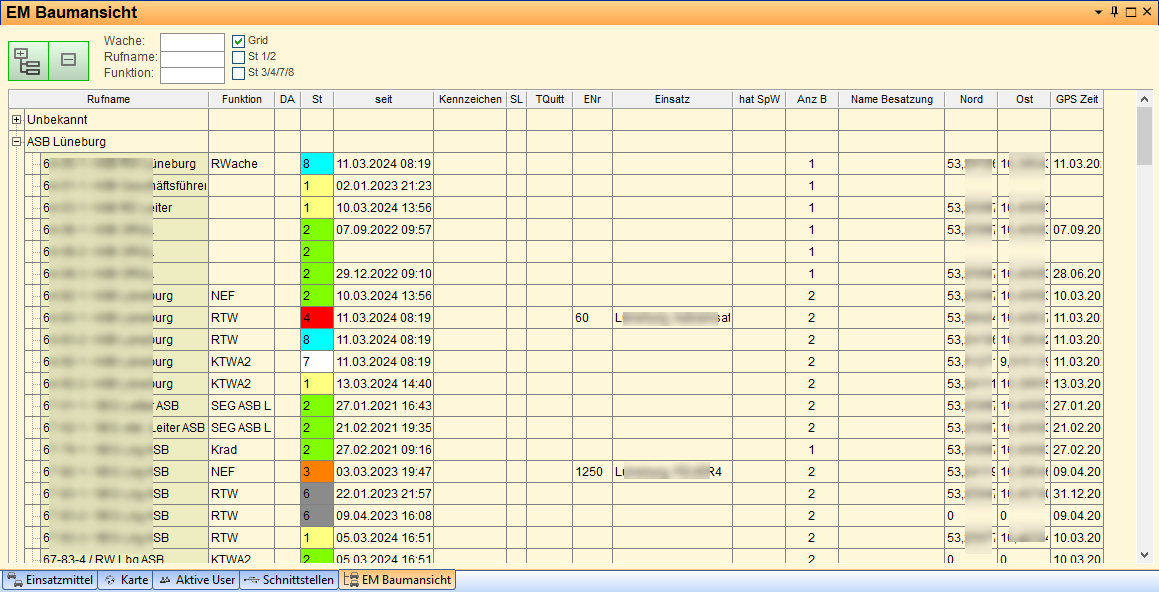Enable the St 3/4/7/8 filter checkbox
The width and height of the screenshot is (1159, 592).
pos(239,73)
